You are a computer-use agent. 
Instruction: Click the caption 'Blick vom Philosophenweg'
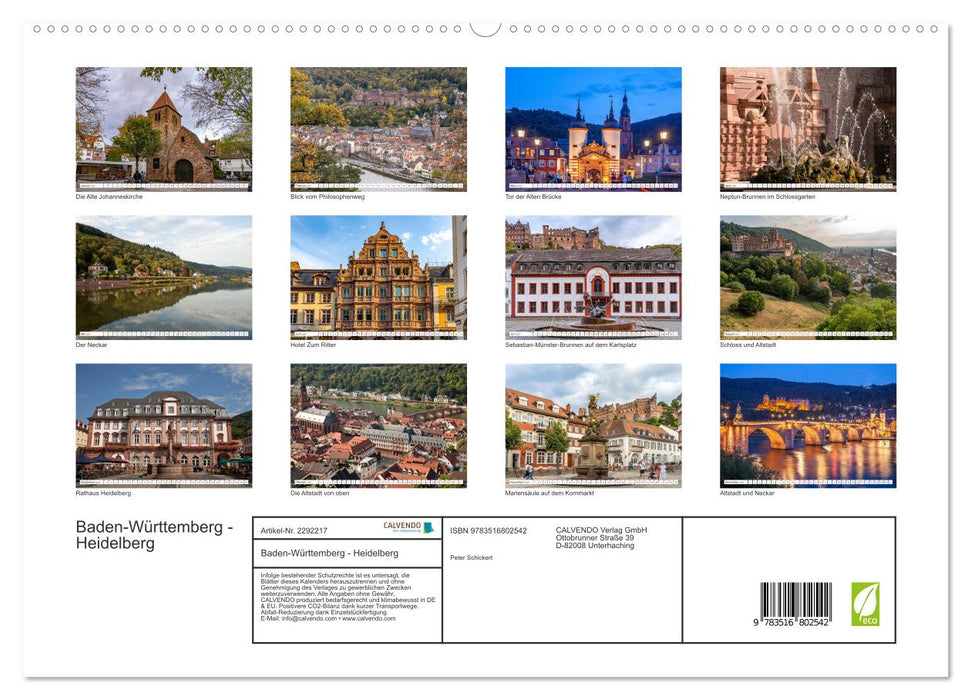(328, 197)
